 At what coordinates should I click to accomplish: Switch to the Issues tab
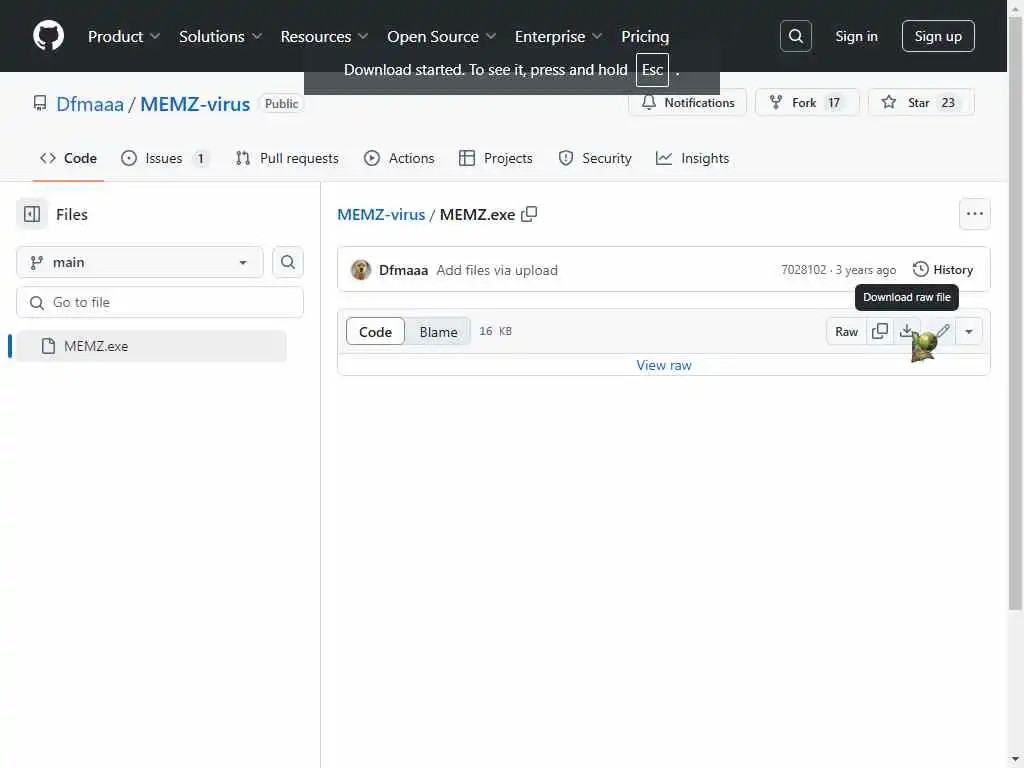point(165,158)
